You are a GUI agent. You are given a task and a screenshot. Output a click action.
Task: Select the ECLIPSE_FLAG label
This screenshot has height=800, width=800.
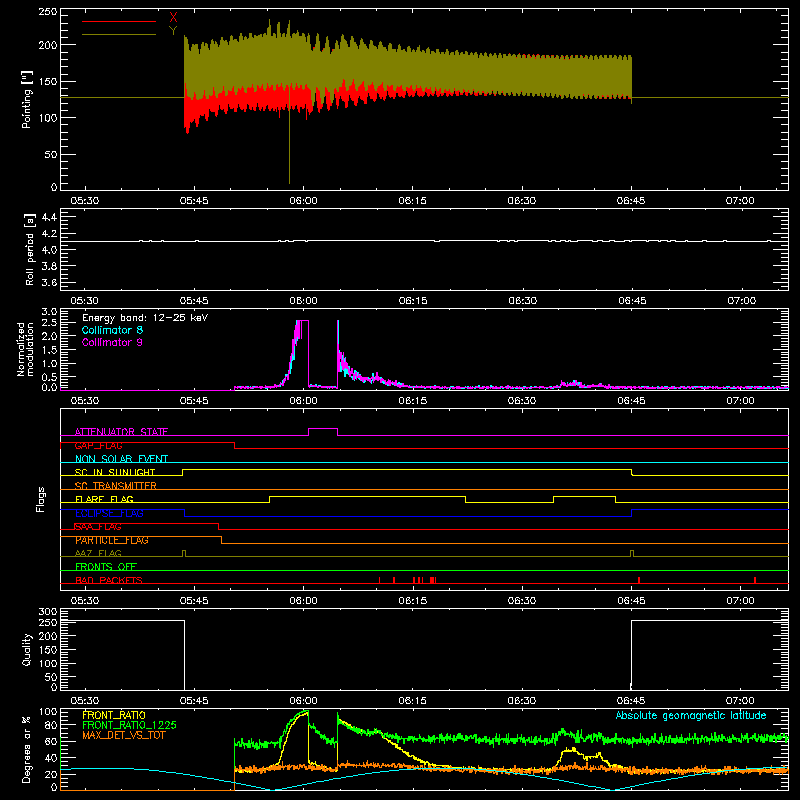tap(109, 513)
